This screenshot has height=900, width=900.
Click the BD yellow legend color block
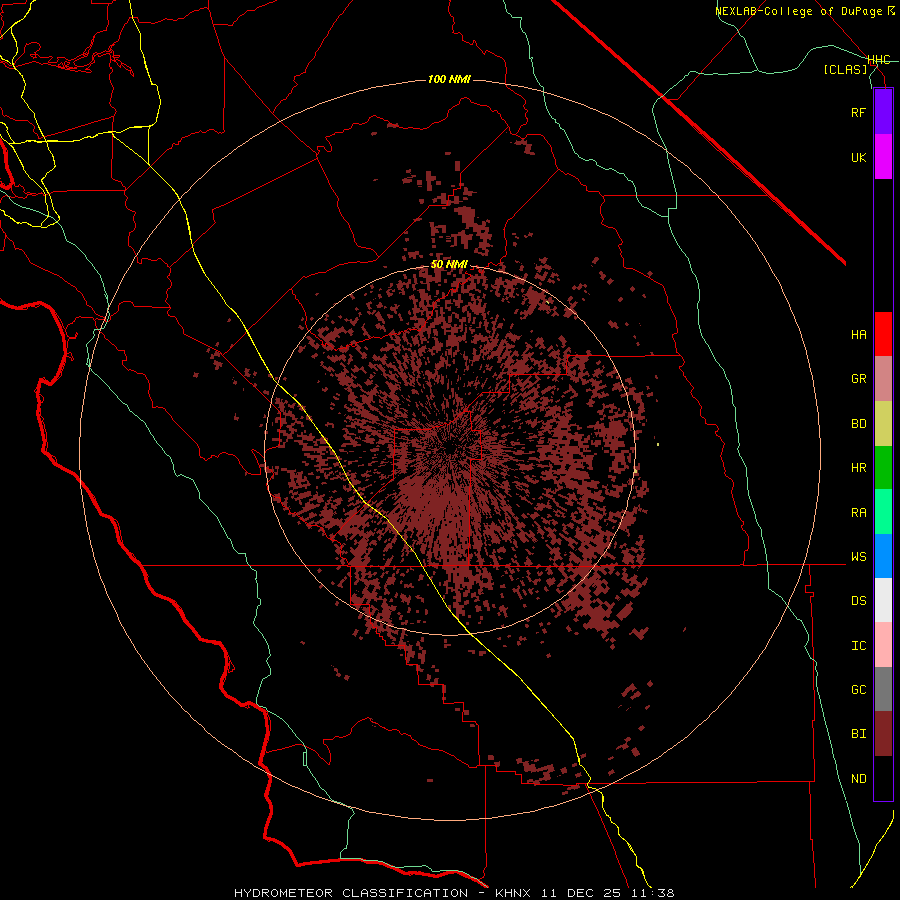883,424
